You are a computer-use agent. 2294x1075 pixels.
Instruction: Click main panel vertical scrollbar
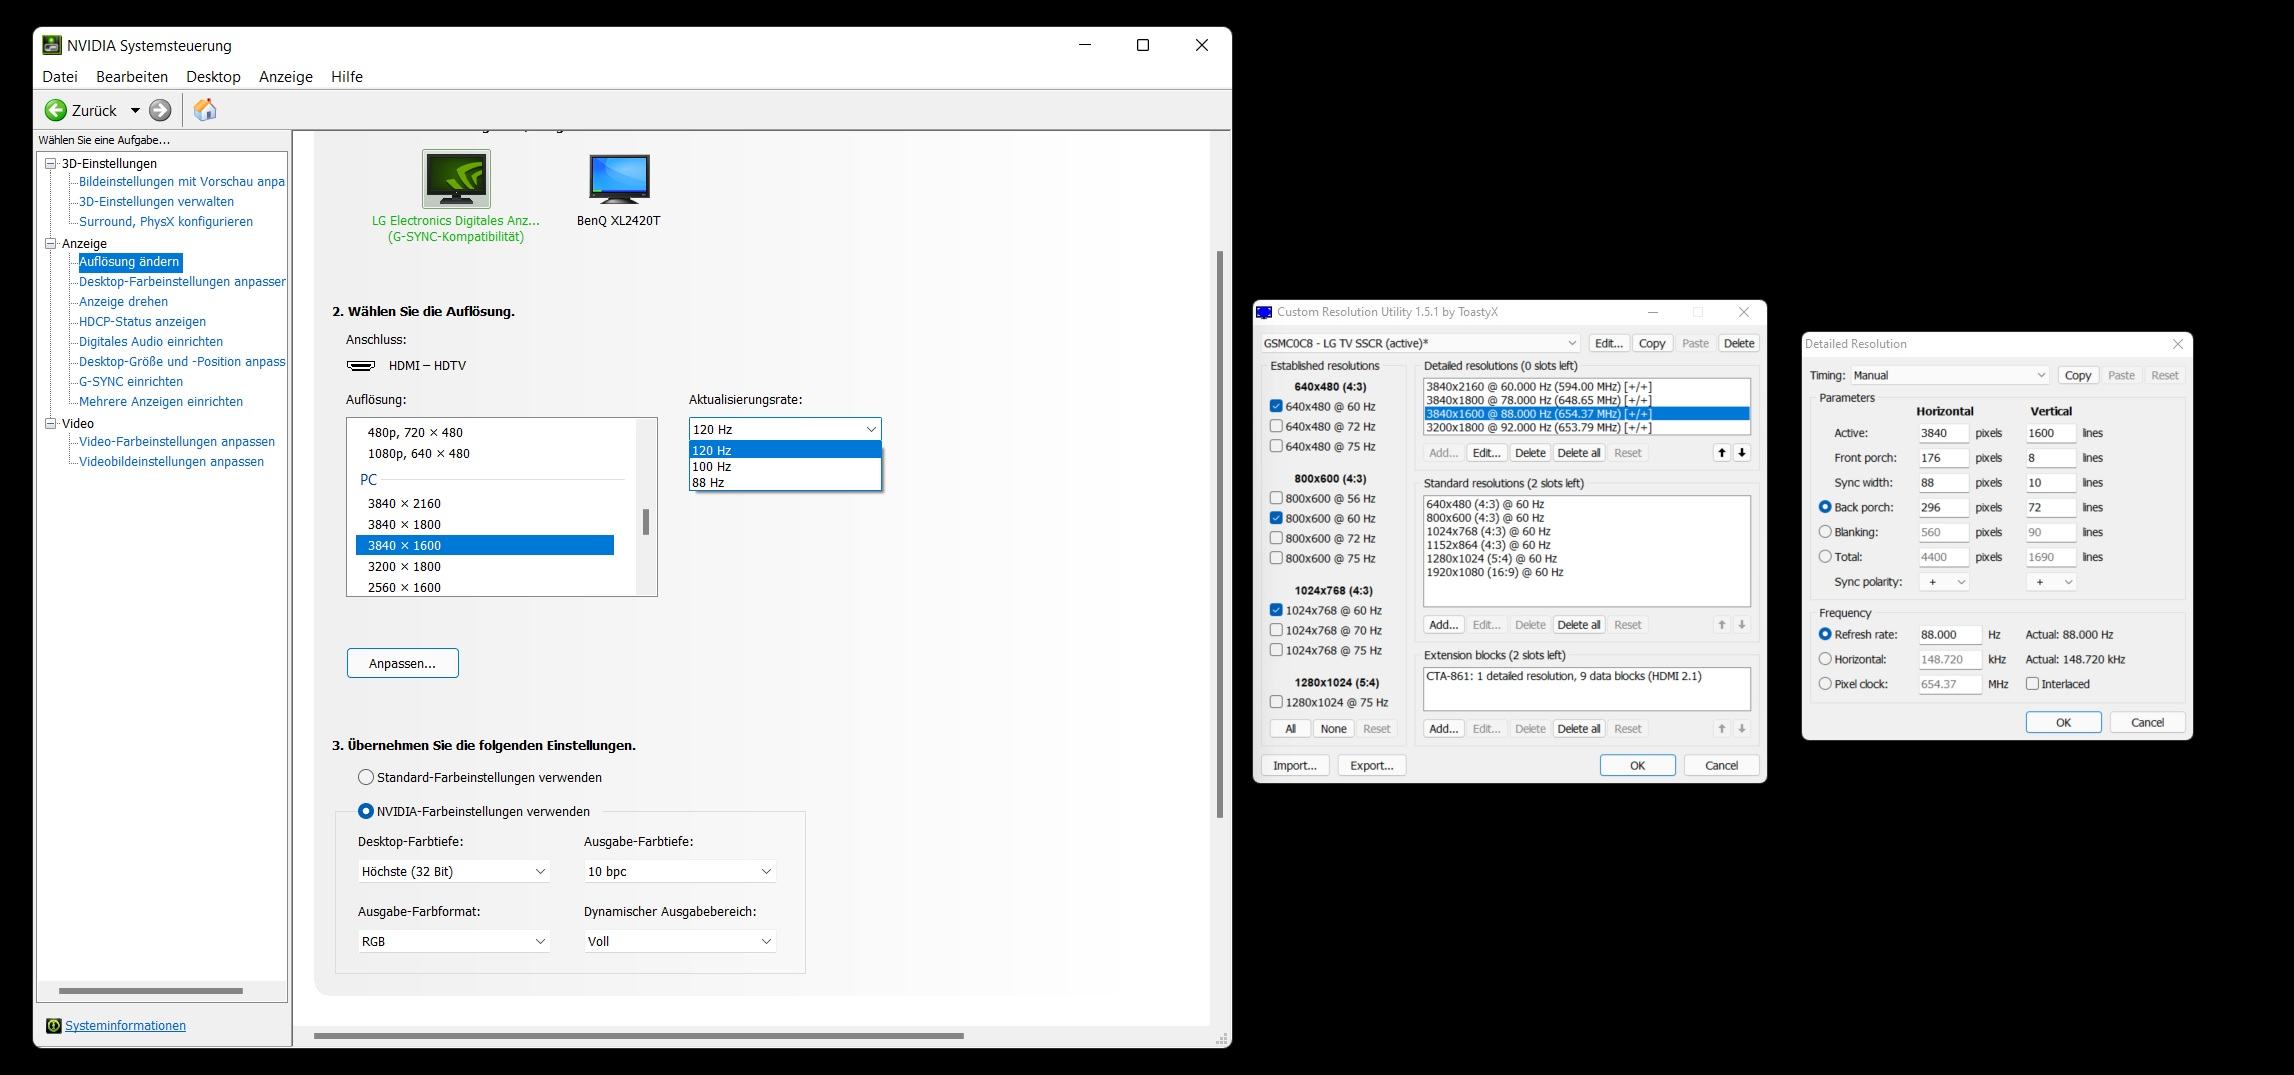tap(1219, 534)
